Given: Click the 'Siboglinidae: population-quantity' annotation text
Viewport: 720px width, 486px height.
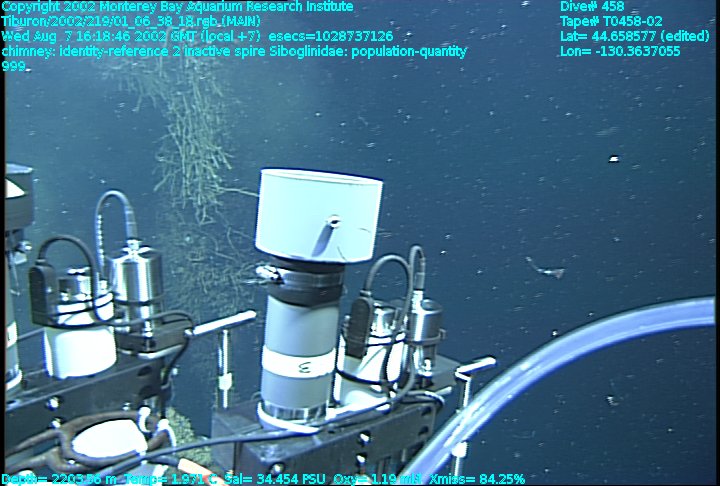Looking at the screenshot, I should pos(368,51).
